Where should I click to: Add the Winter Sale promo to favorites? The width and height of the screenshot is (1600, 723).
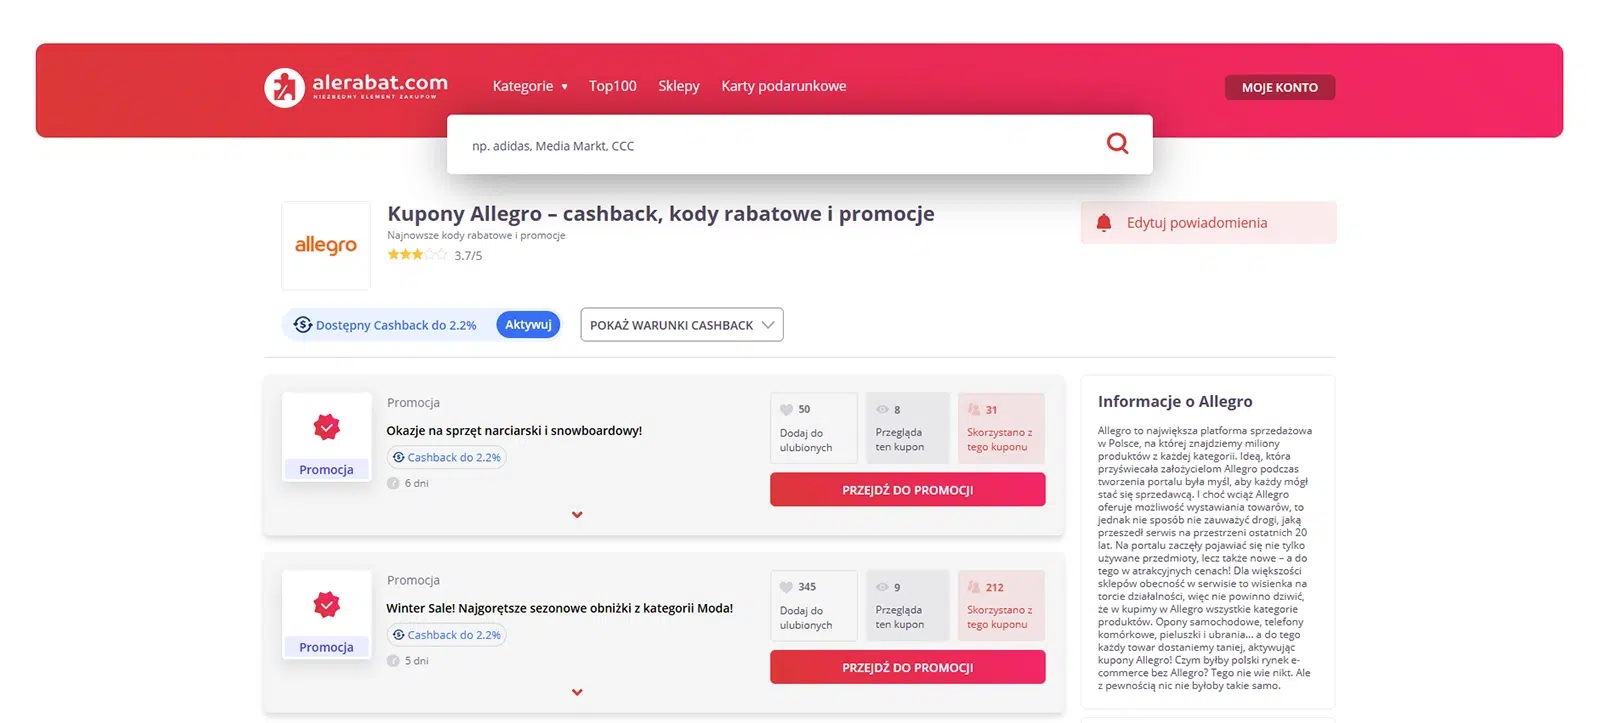(814, 606)
